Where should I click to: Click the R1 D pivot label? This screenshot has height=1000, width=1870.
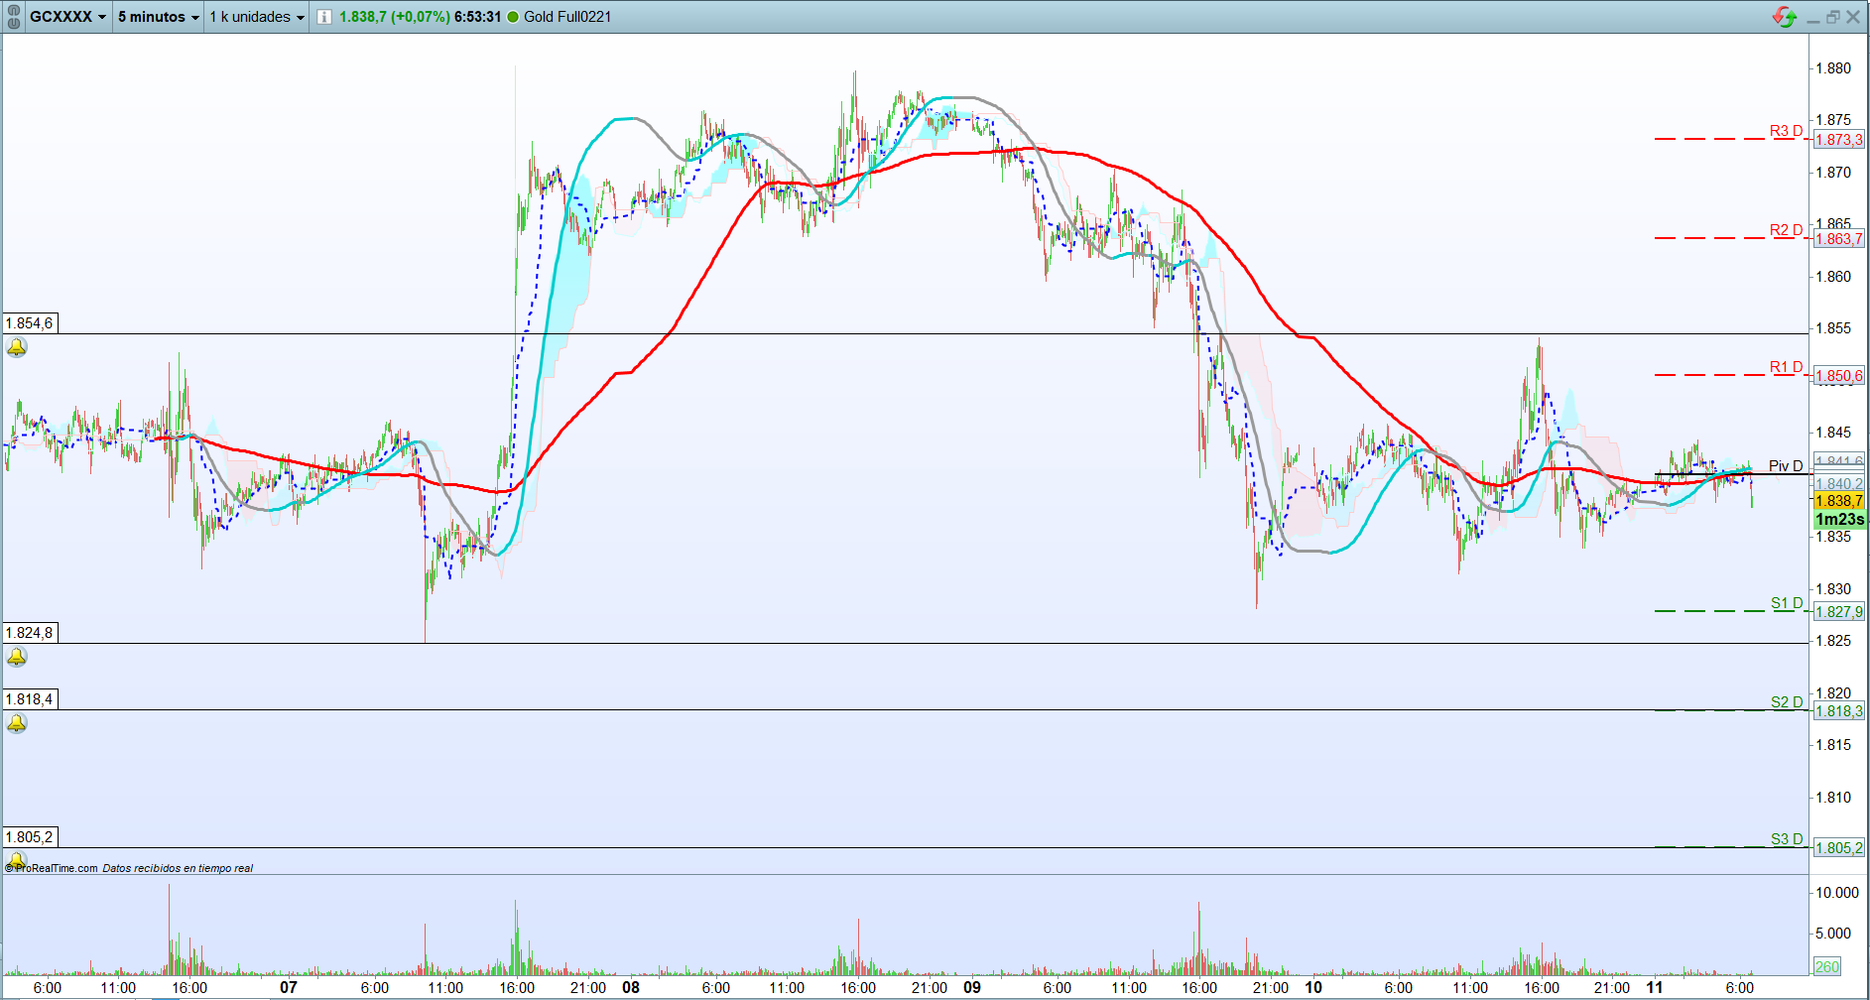pos(1786,367)
